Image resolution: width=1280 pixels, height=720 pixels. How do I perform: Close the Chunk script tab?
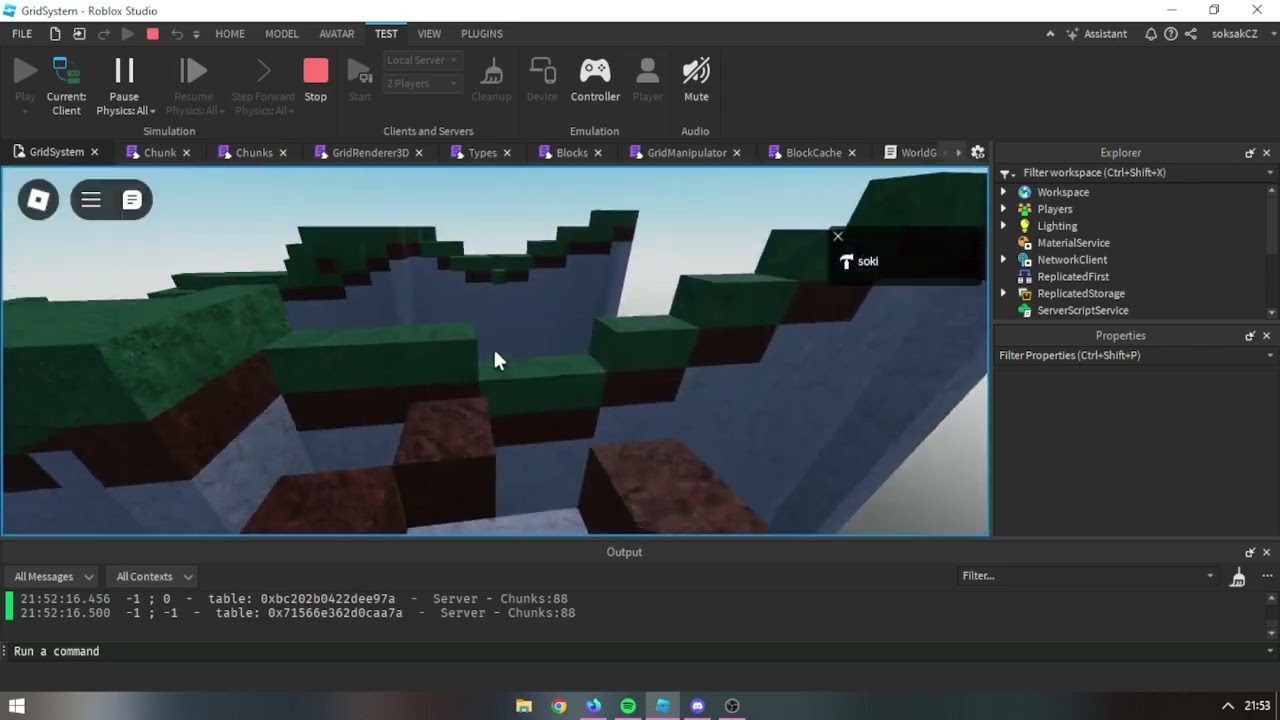(x=186, y=153)
